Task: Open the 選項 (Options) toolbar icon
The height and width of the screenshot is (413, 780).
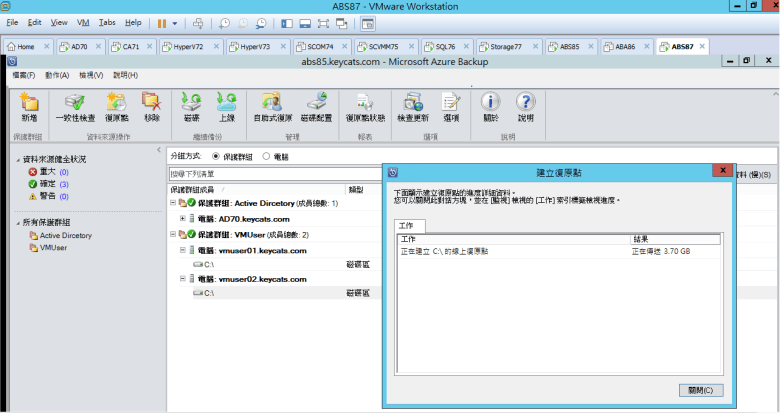Action: pos(450,105)
